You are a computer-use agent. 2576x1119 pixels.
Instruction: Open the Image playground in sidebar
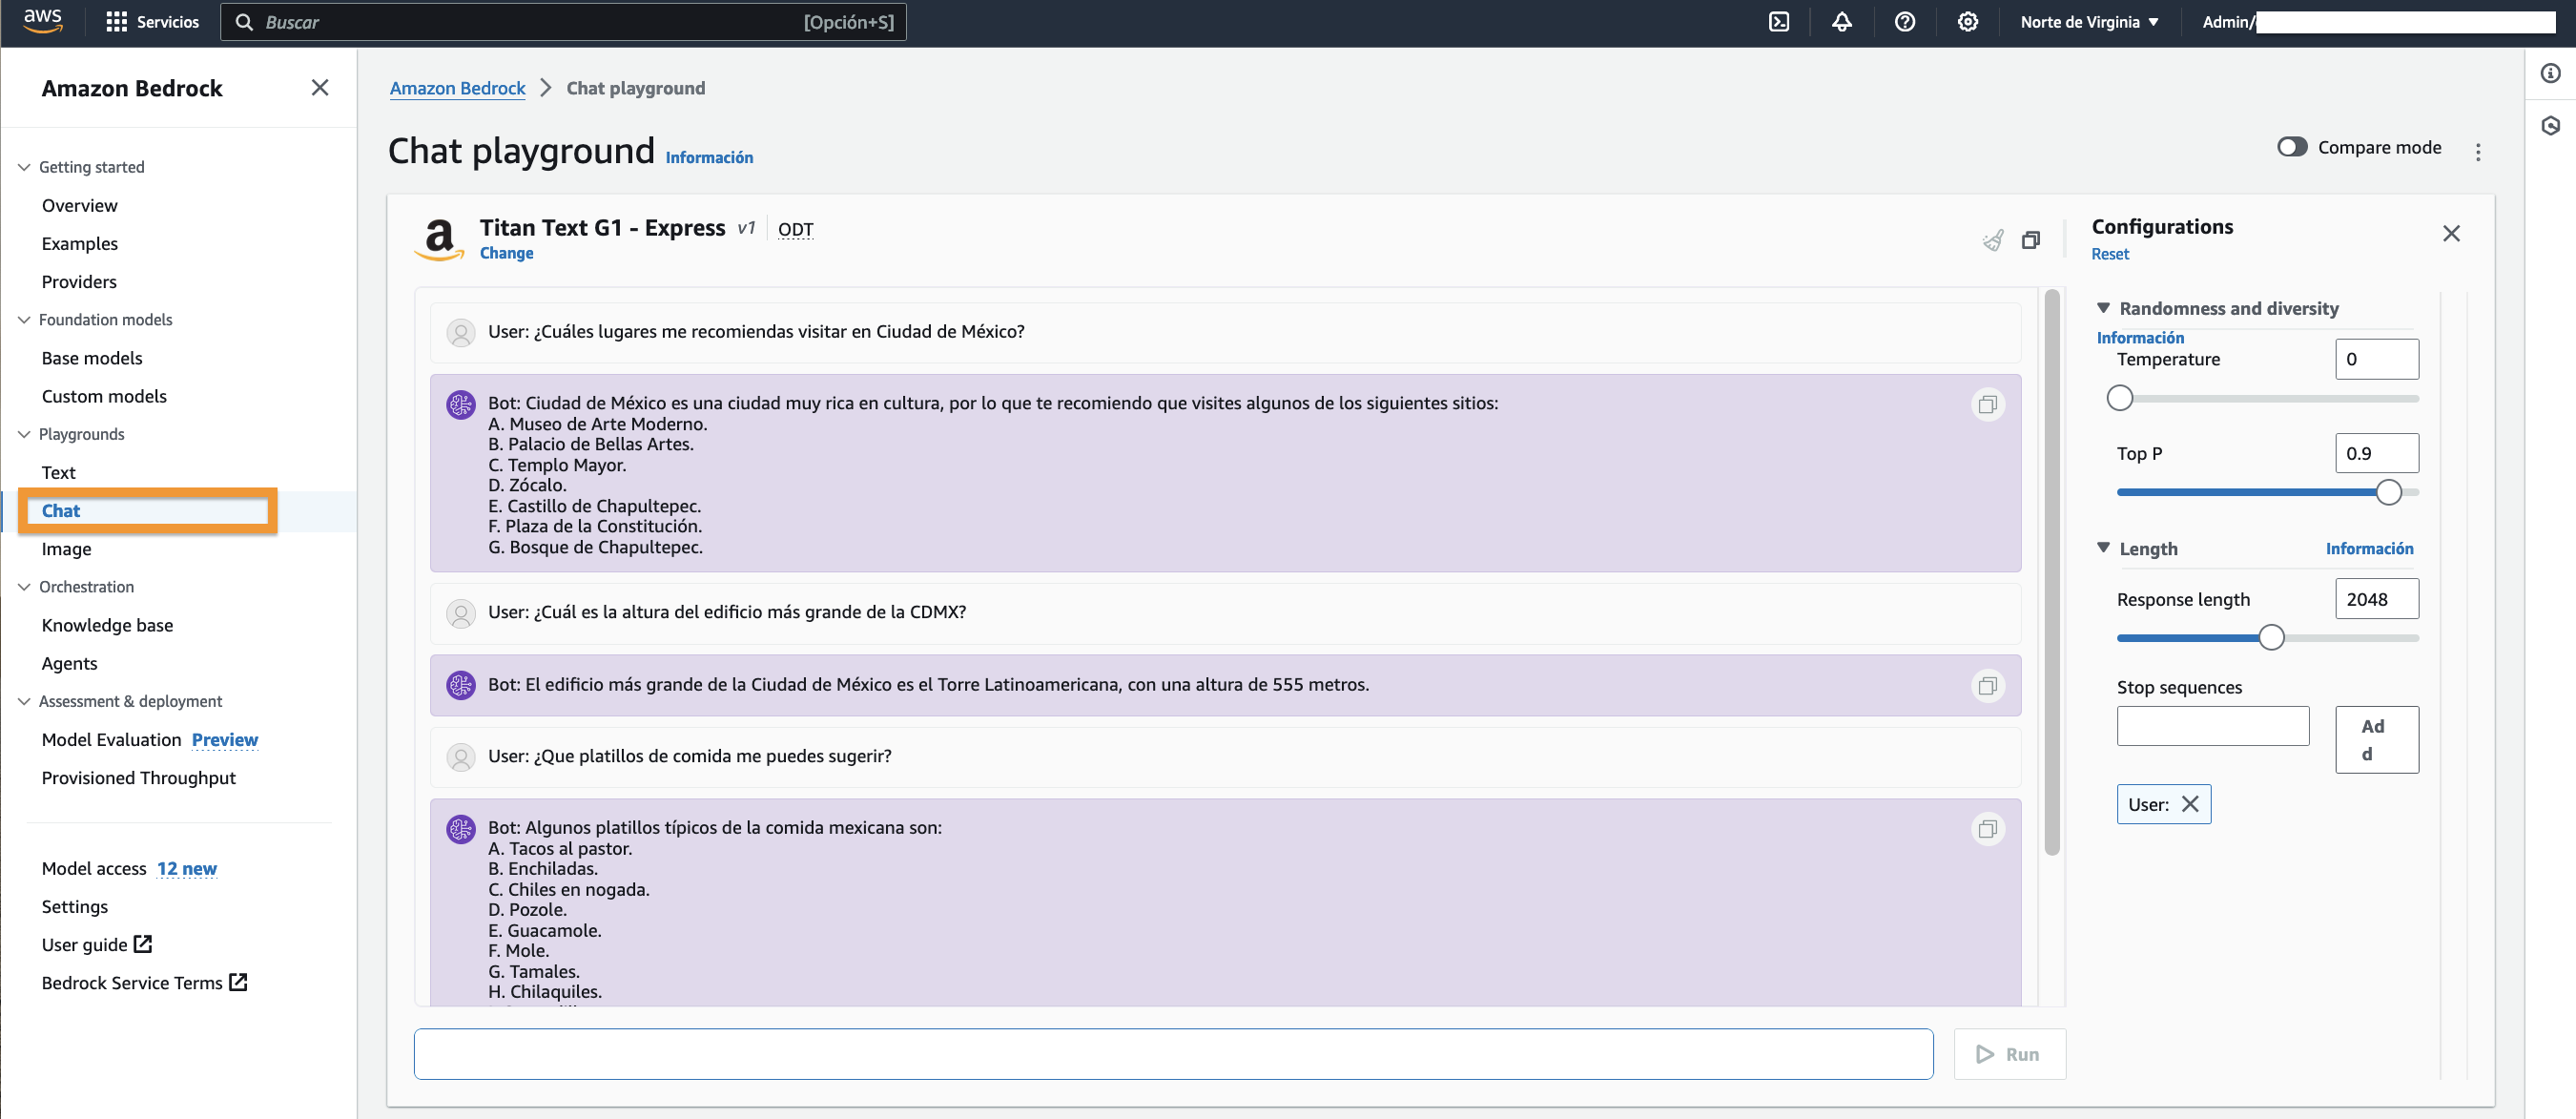[x=66, y=549]
